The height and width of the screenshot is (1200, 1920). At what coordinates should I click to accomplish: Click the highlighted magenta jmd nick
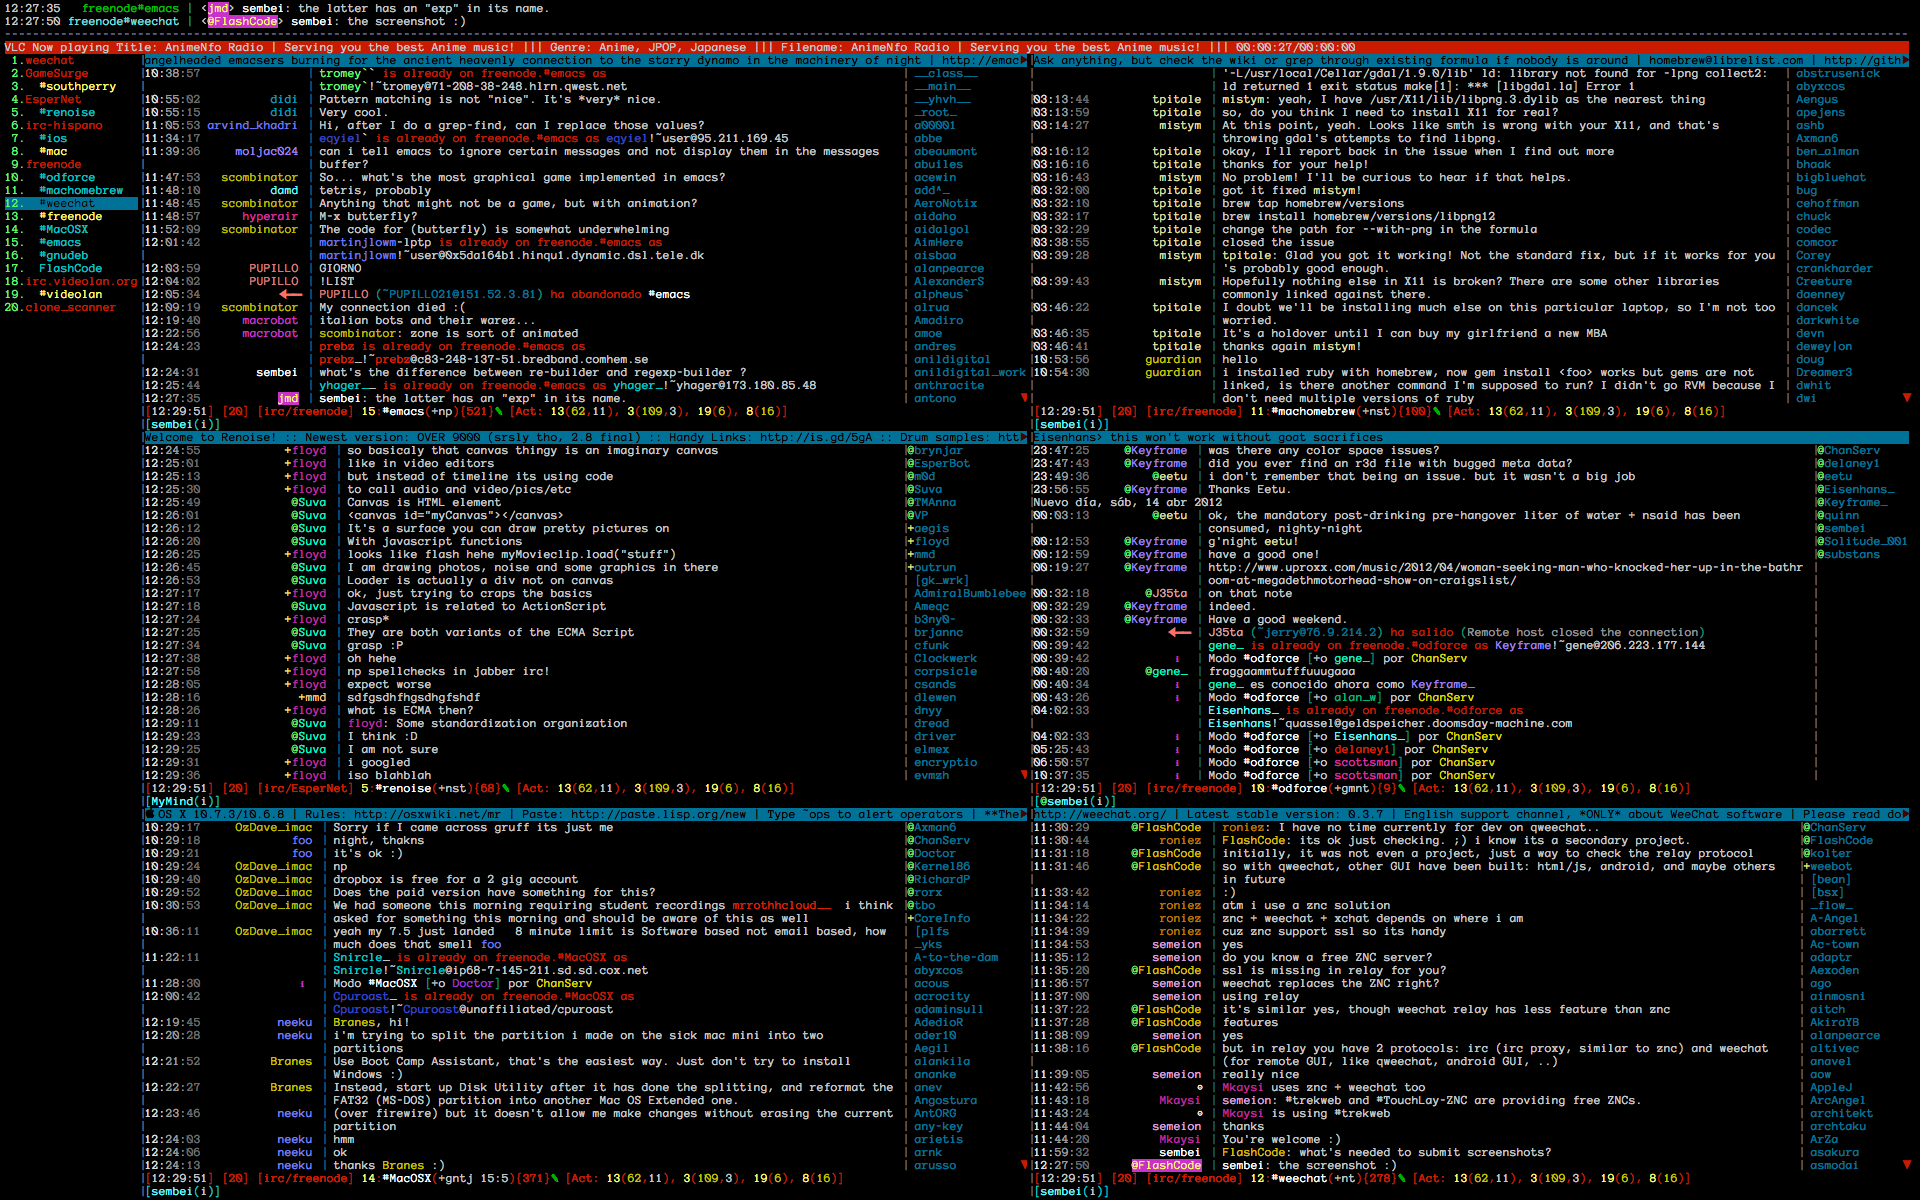[x=288, y=399]
